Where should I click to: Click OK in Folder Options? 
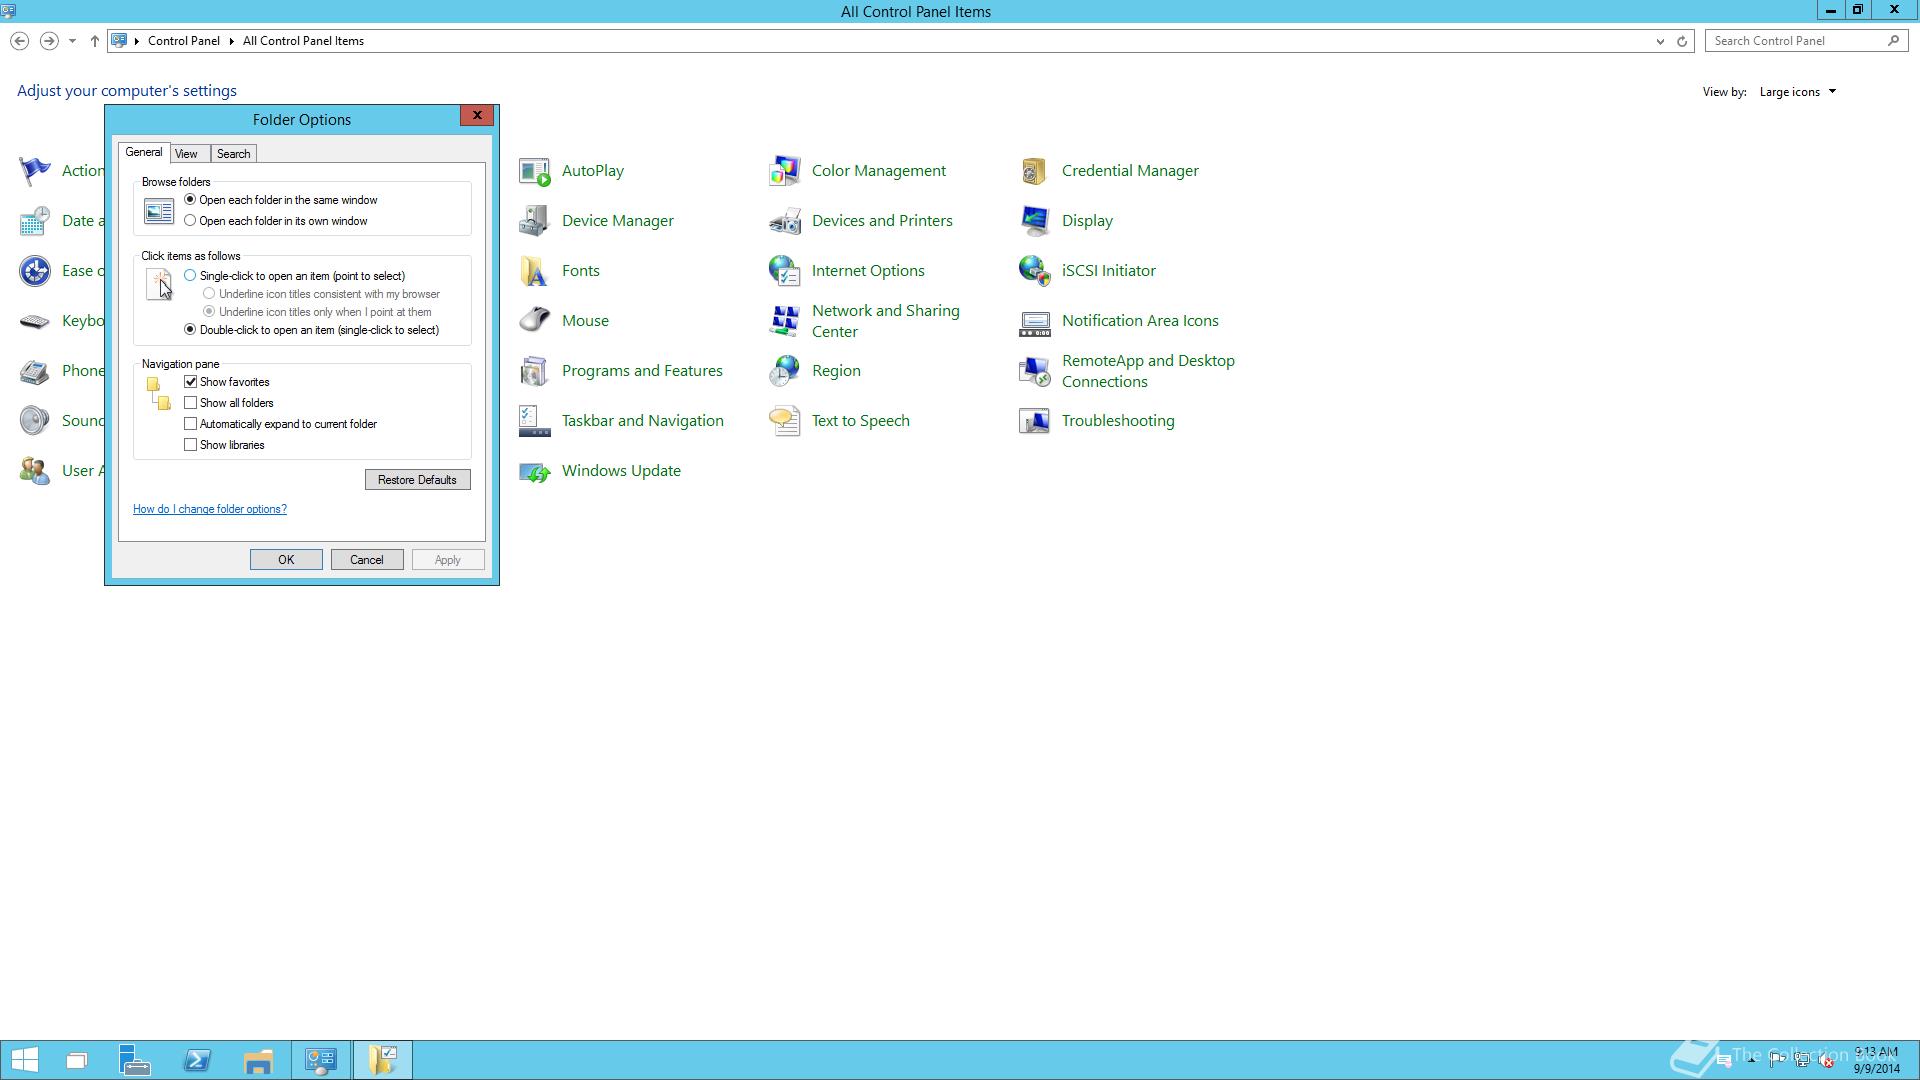coord(286,560)
